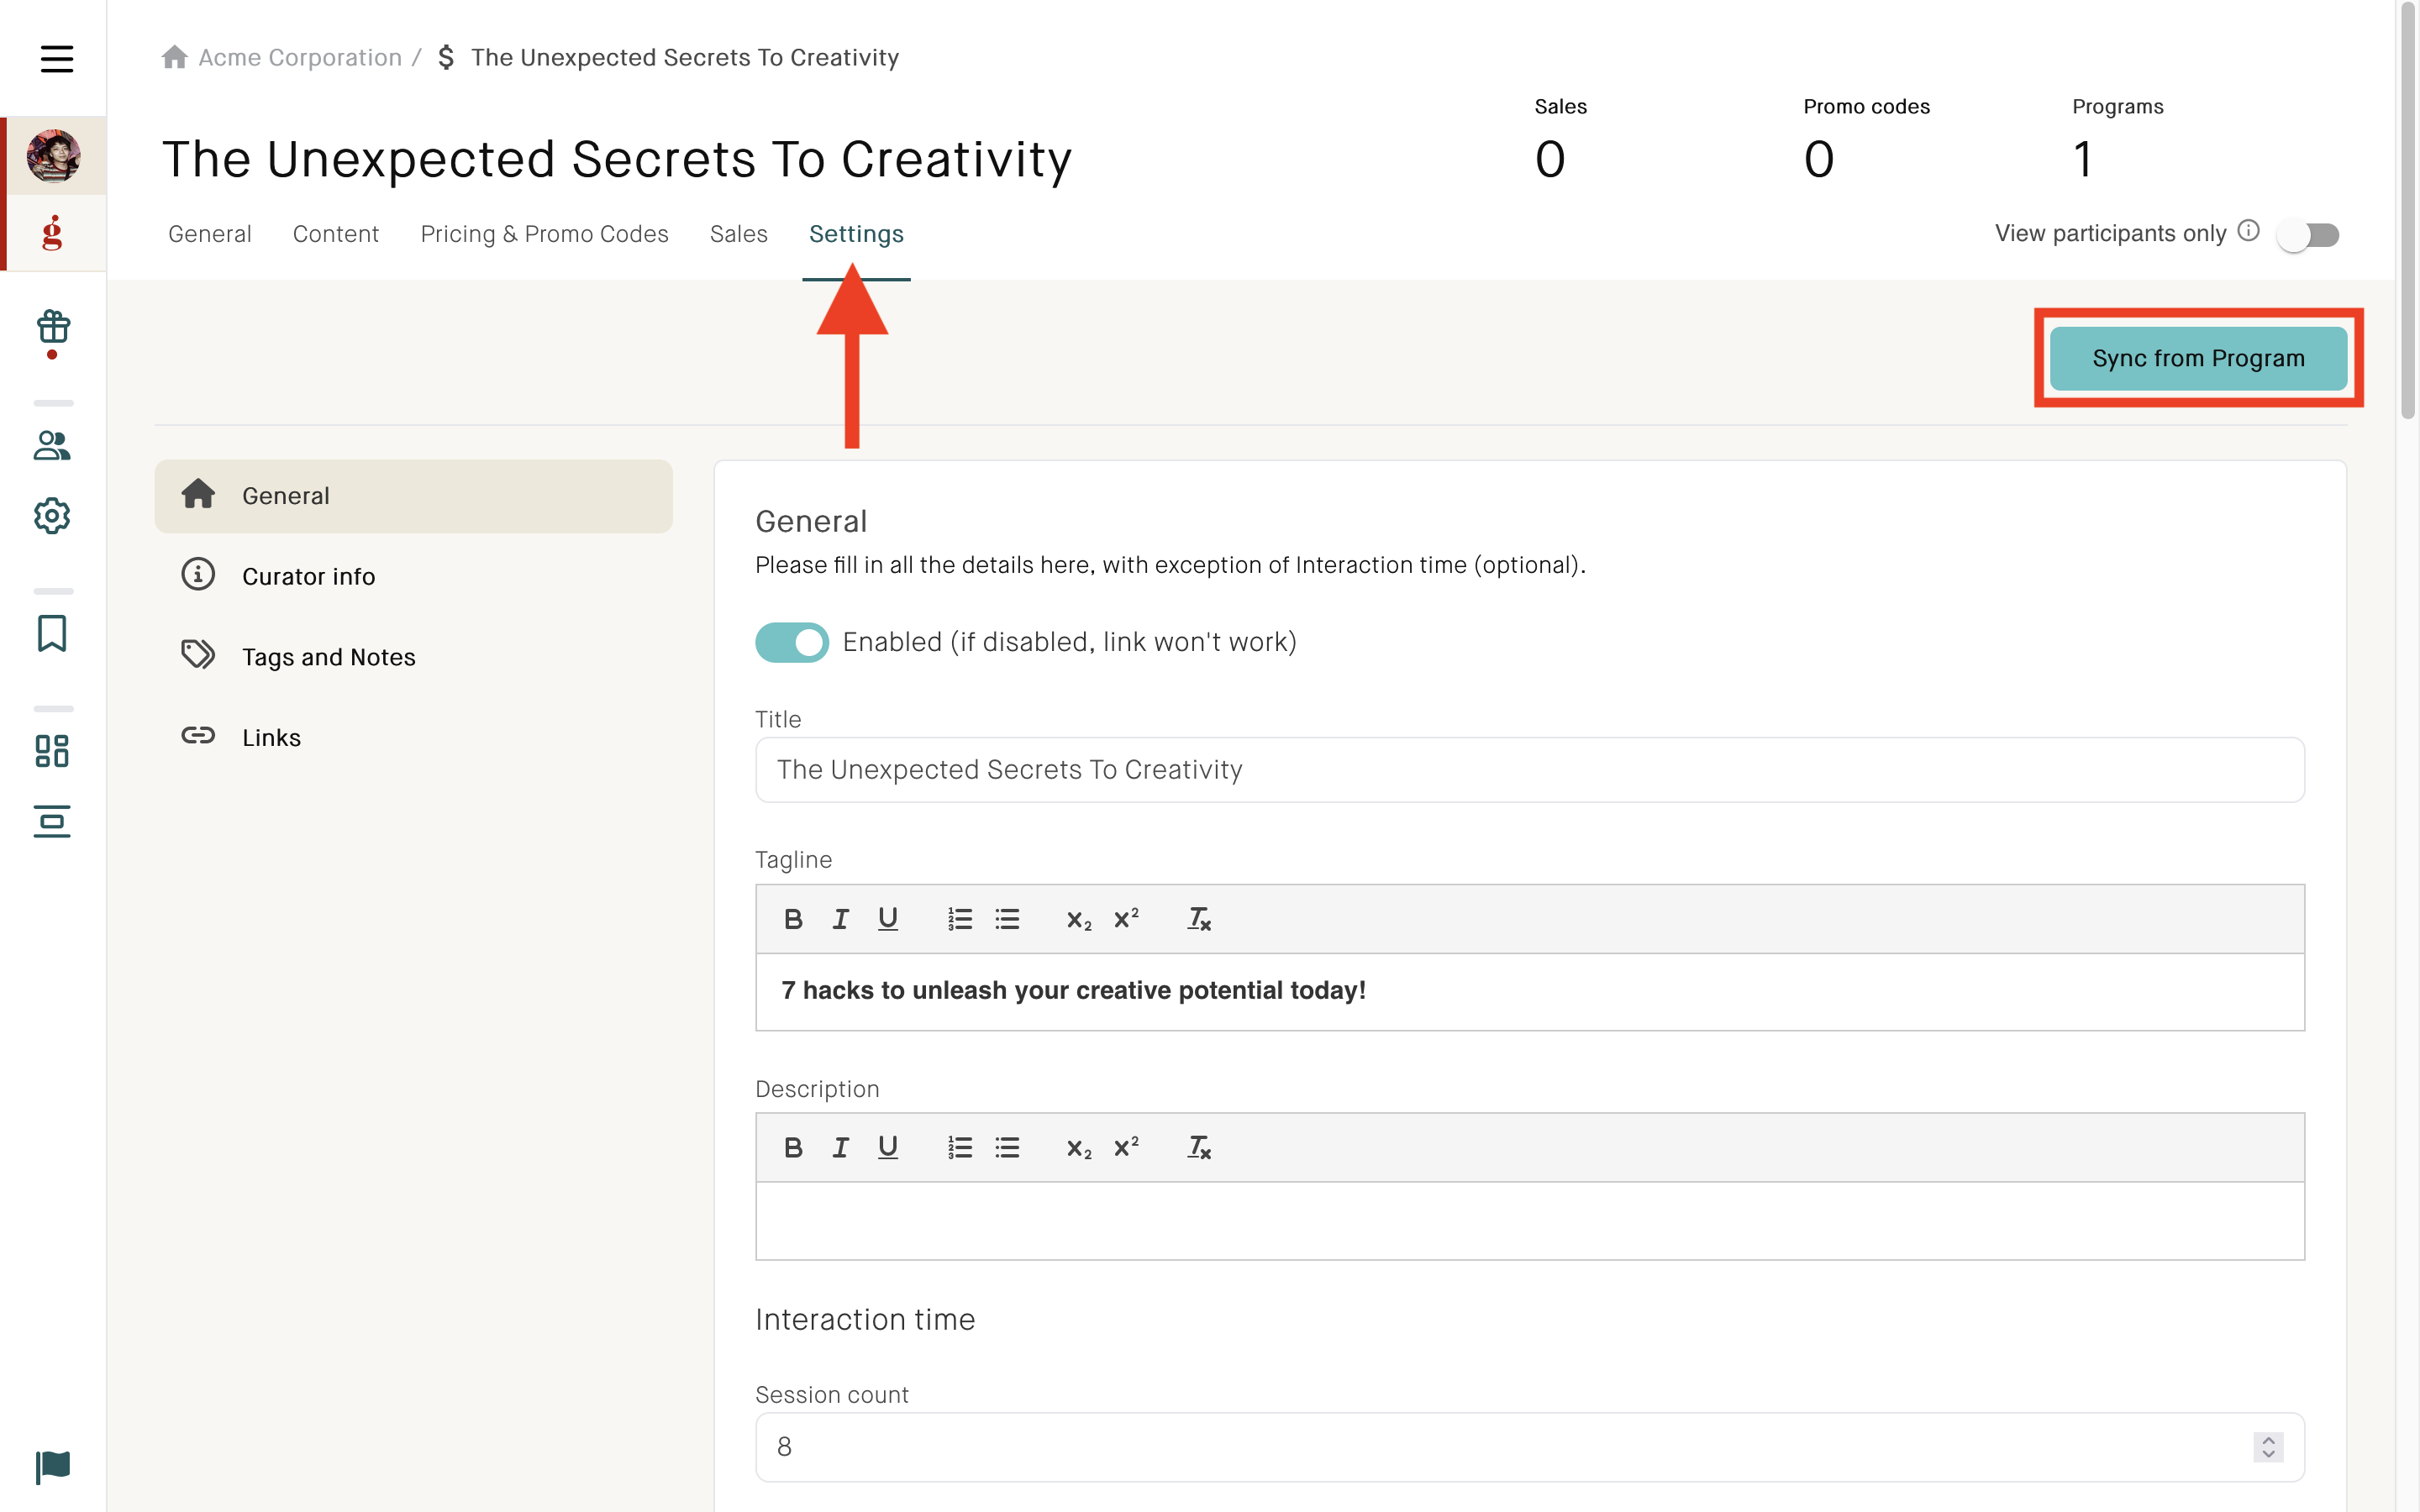Open the gear settings icon in sidebar
The height and width of the screenshot is (1512, 2420).
pos(52,516)
